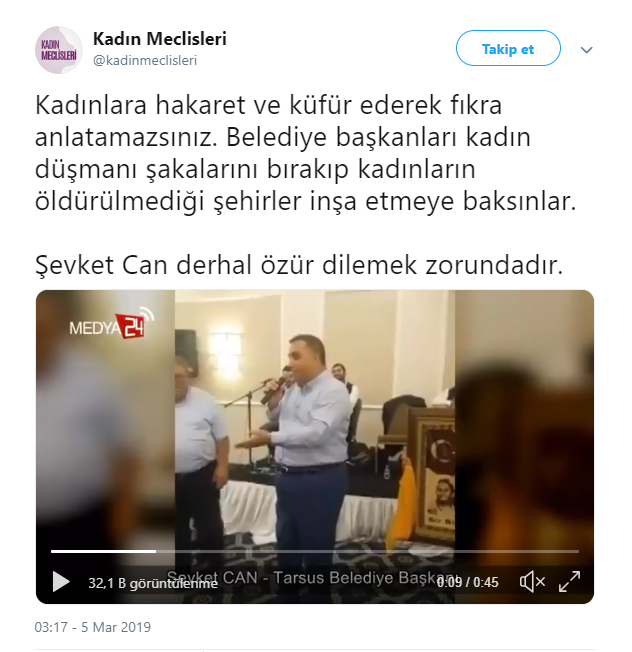Click the played white portion of the progress bar

pyautogui.click(x=104, y=551)
